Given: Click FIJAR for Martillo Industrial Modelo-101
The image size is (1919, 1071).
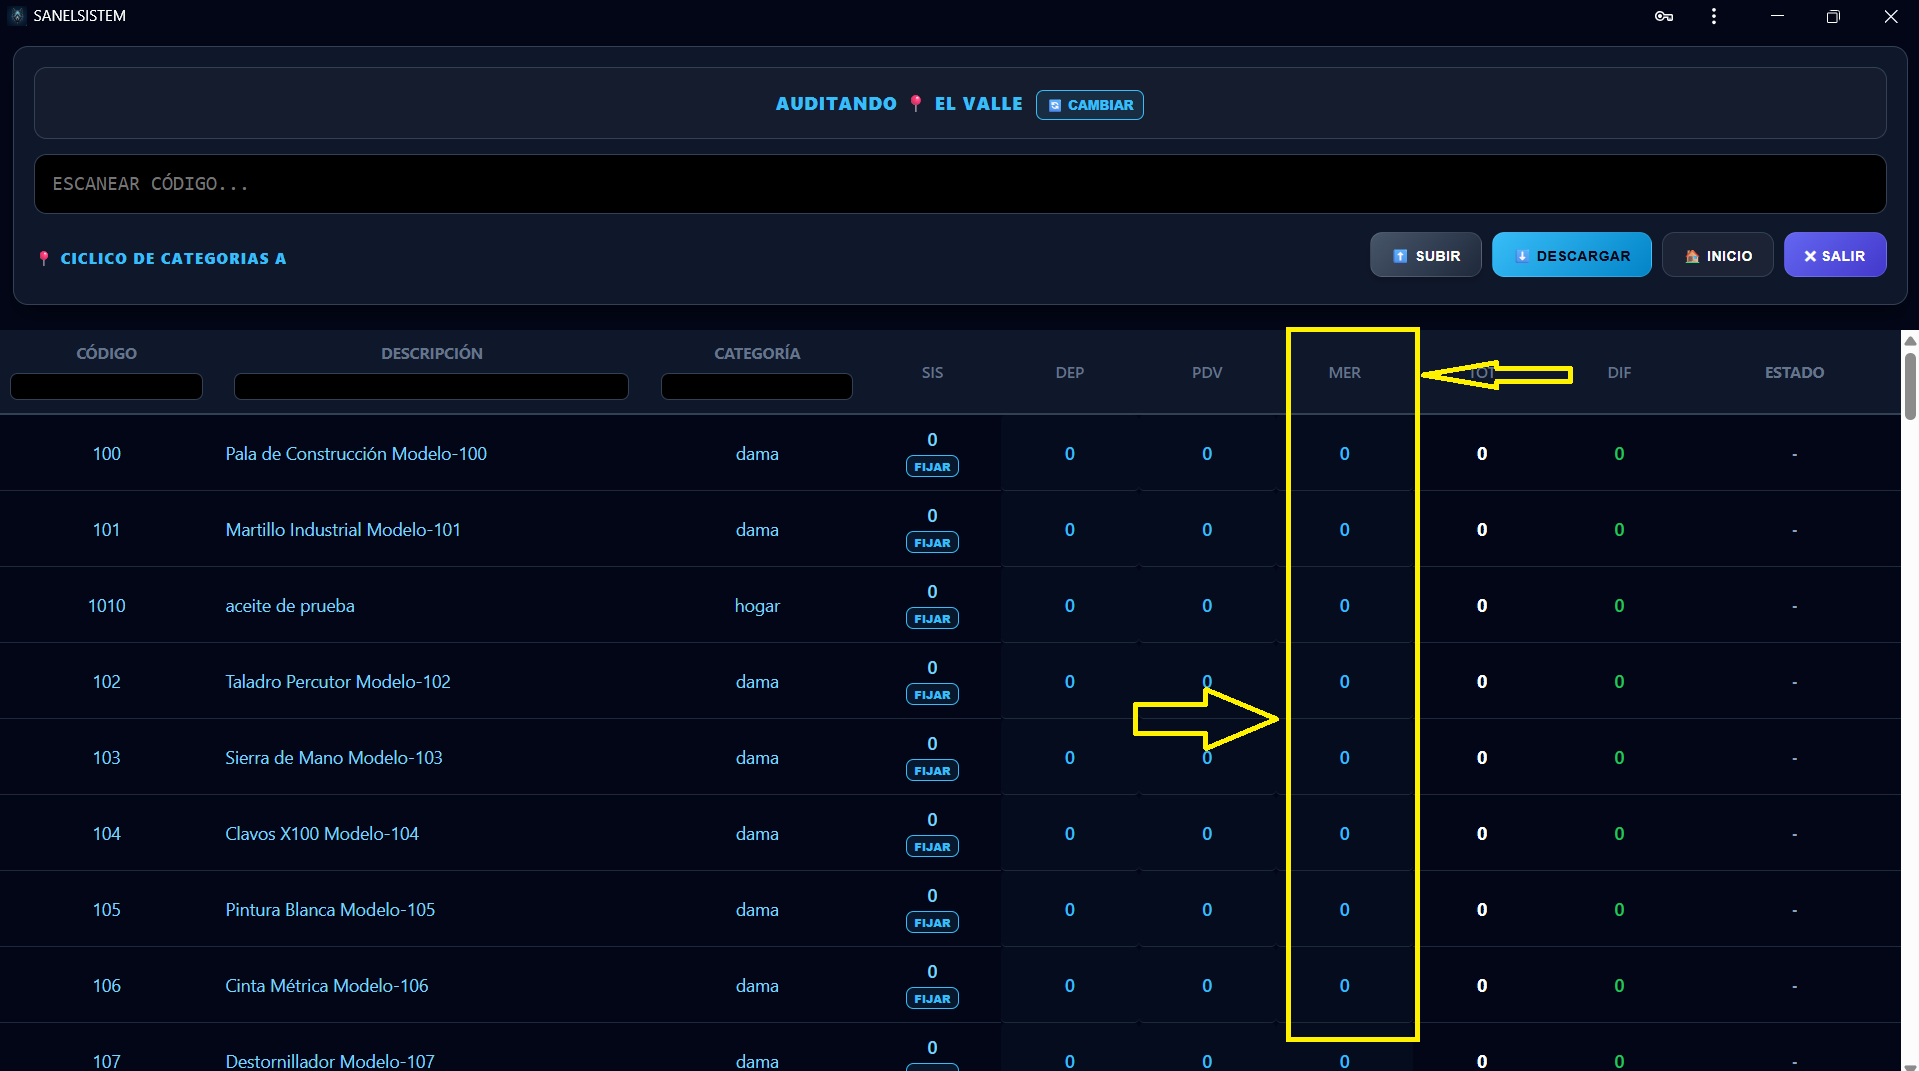Looking at the screenshot, I should (932, 543).
